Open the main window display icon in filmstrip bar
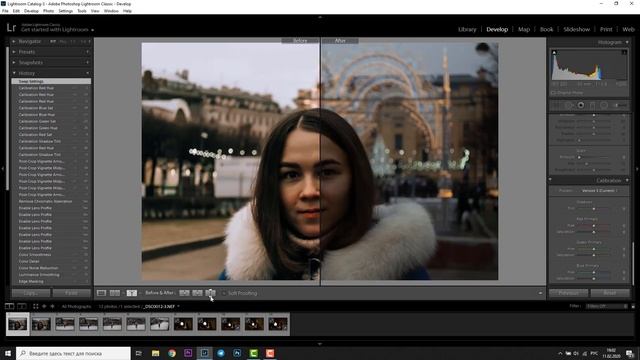This screenshot has width=640, height=360. [x=9, y=306]
